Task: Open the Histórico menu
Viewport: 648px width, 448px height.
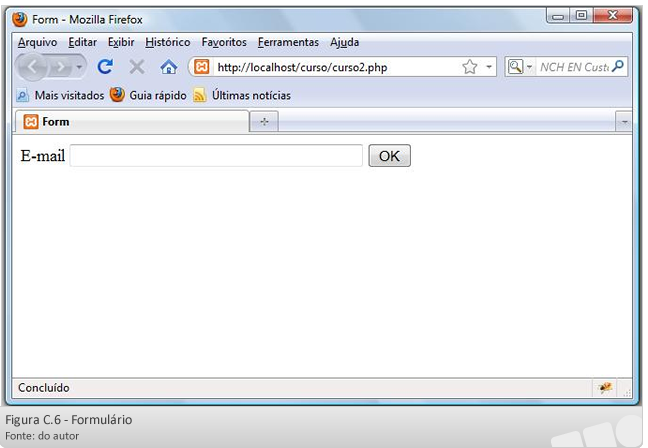Action: coord(168,42)
